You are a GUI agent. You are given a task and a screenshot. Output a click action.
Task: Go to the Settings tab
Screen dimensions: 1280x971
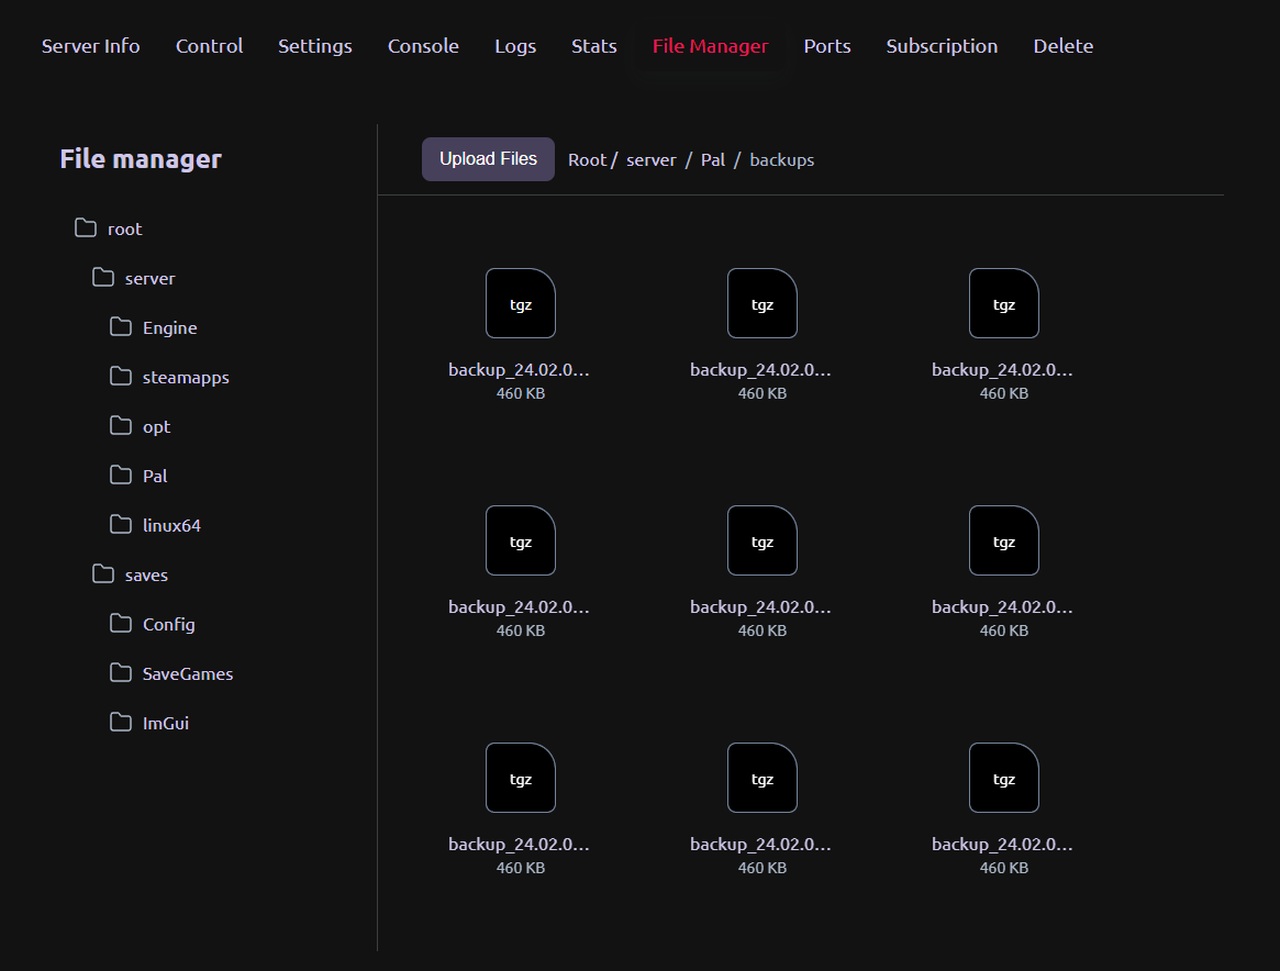(x=315, y=46)
